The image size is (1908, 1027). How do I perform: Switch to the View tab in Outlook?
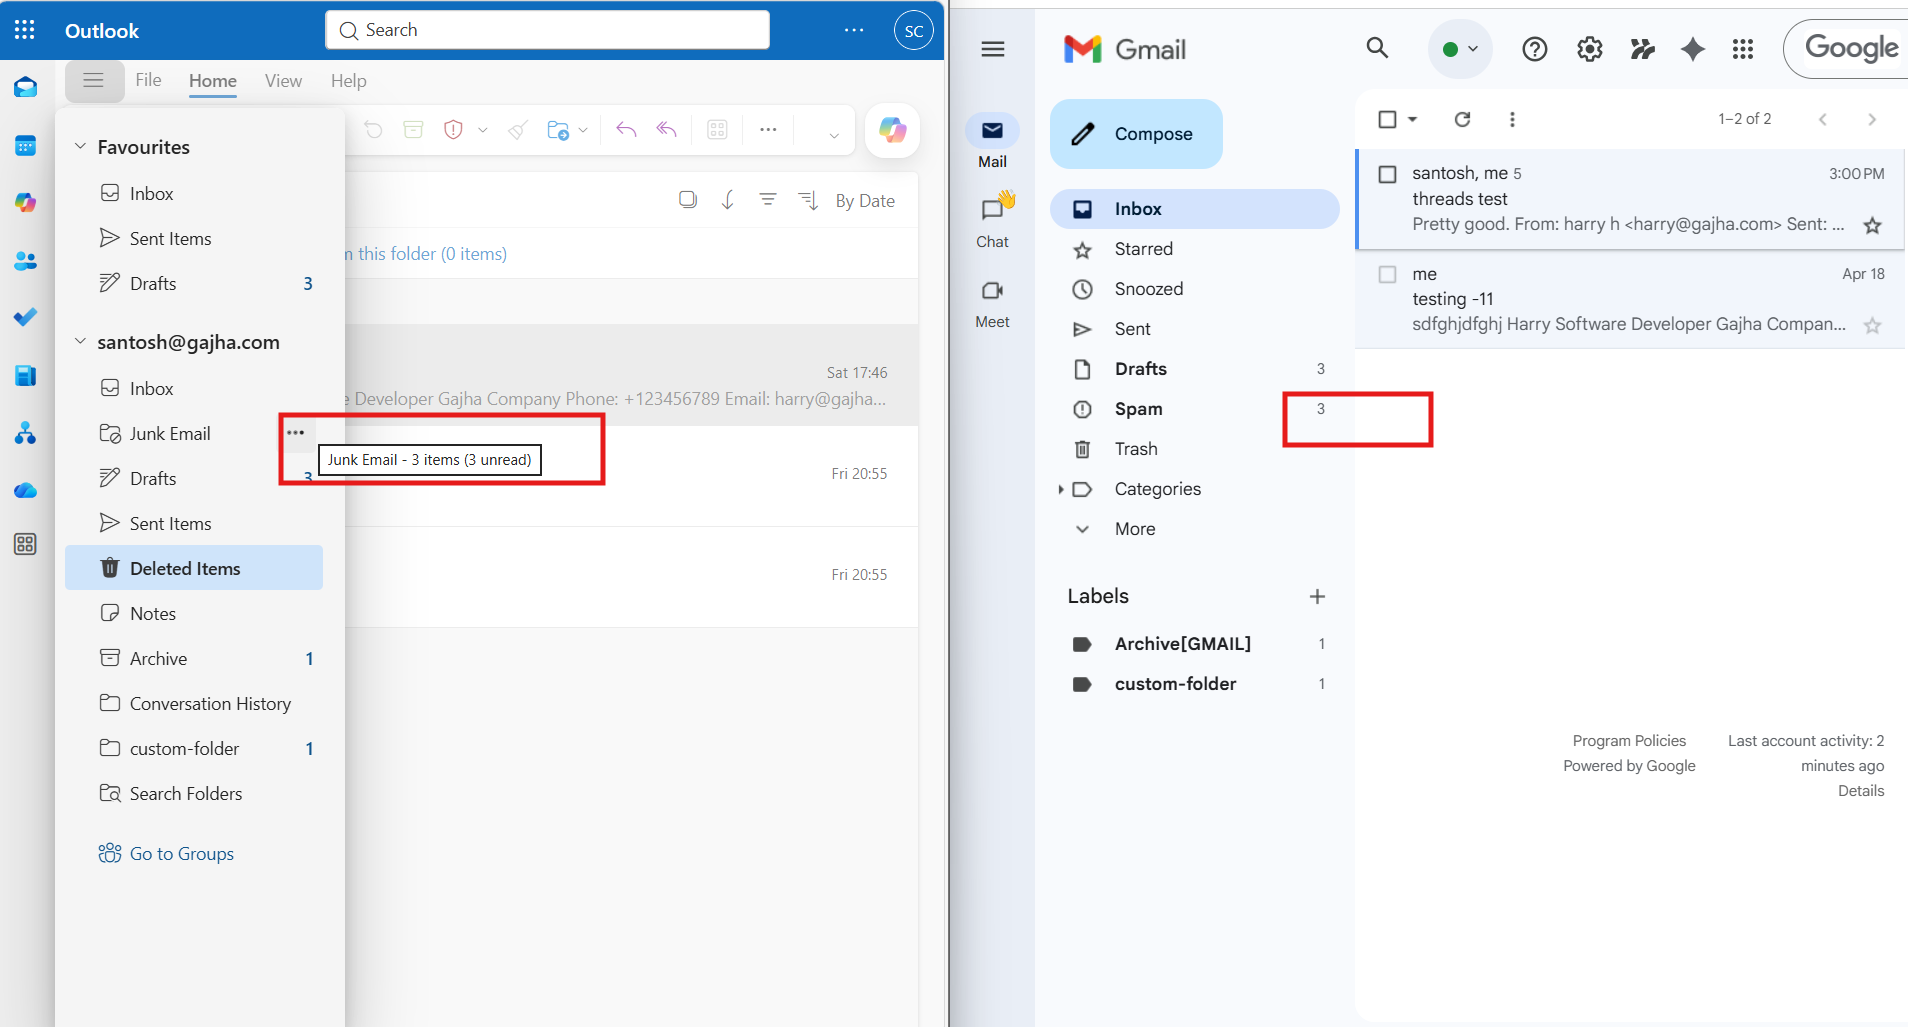[x=283, y=81]
